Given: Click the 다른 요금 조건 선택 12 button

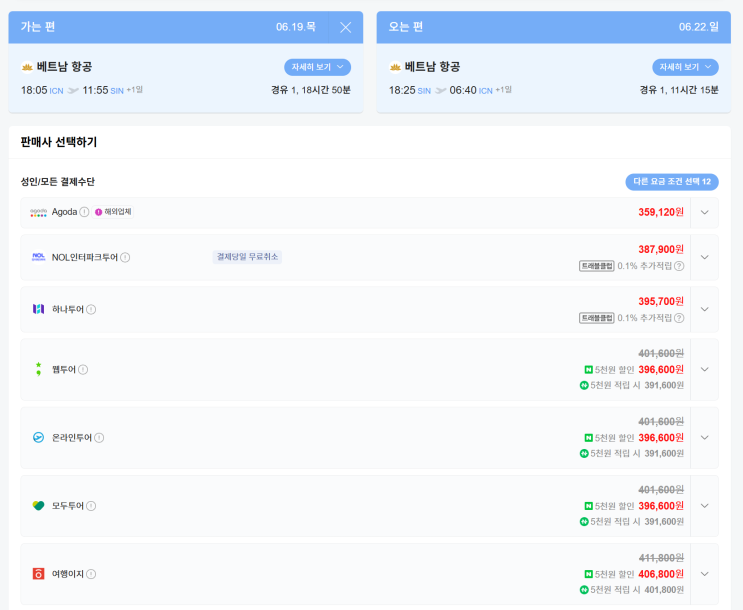Looking at the screenshot, I should (x=672, y=182).
